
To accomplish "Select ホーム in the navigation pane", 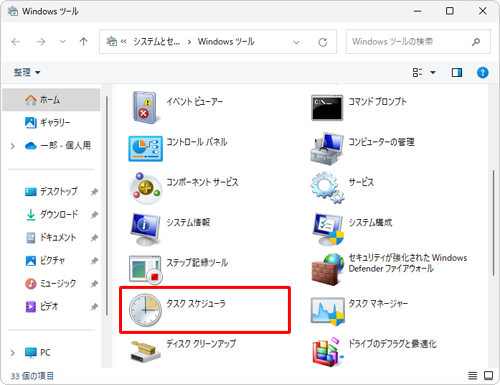I will [x=51, y=100].
